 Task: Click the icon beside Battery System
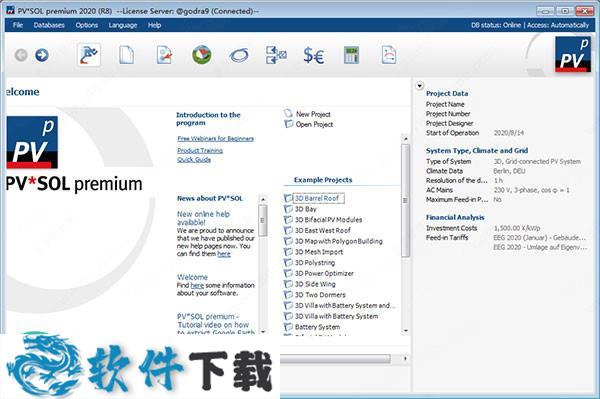click(x=288, y=327)
